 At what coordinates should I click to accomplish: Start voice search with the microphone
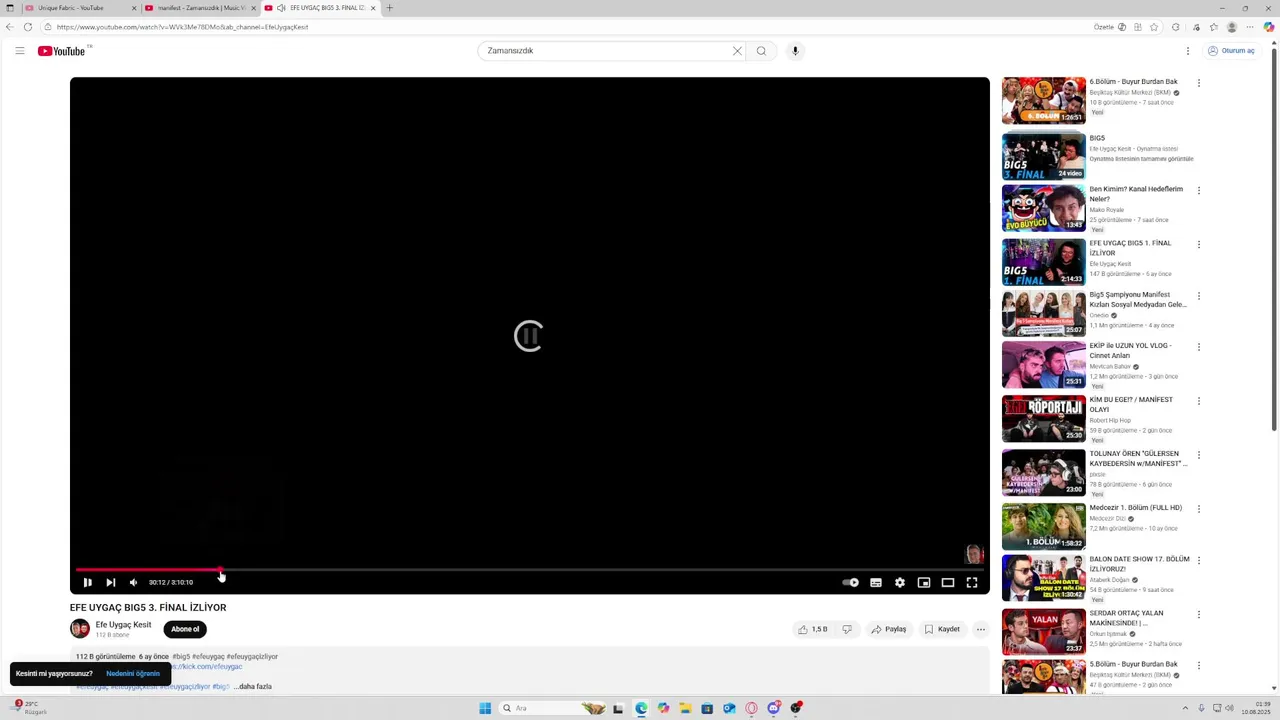(795, 51)
